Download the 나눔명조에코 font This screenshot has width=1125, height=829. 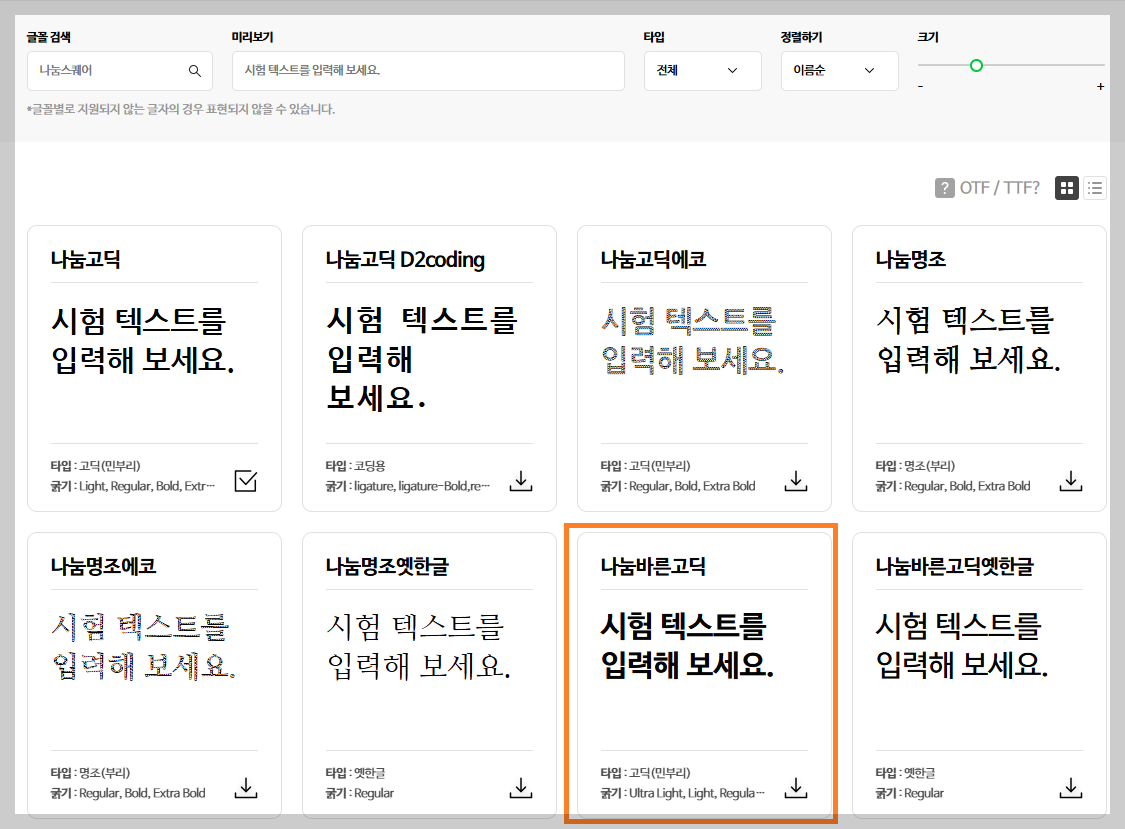click(x=245, y=788)
